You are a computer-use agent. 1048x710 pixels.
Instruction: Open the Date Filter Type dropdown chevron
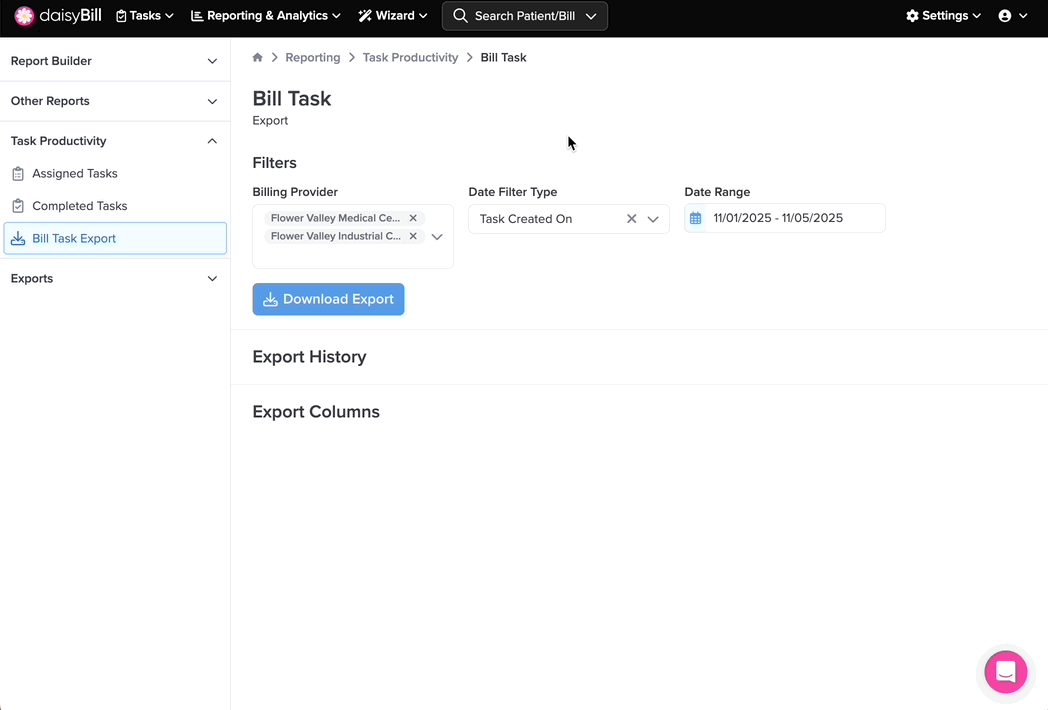click(x=653, y=219)
